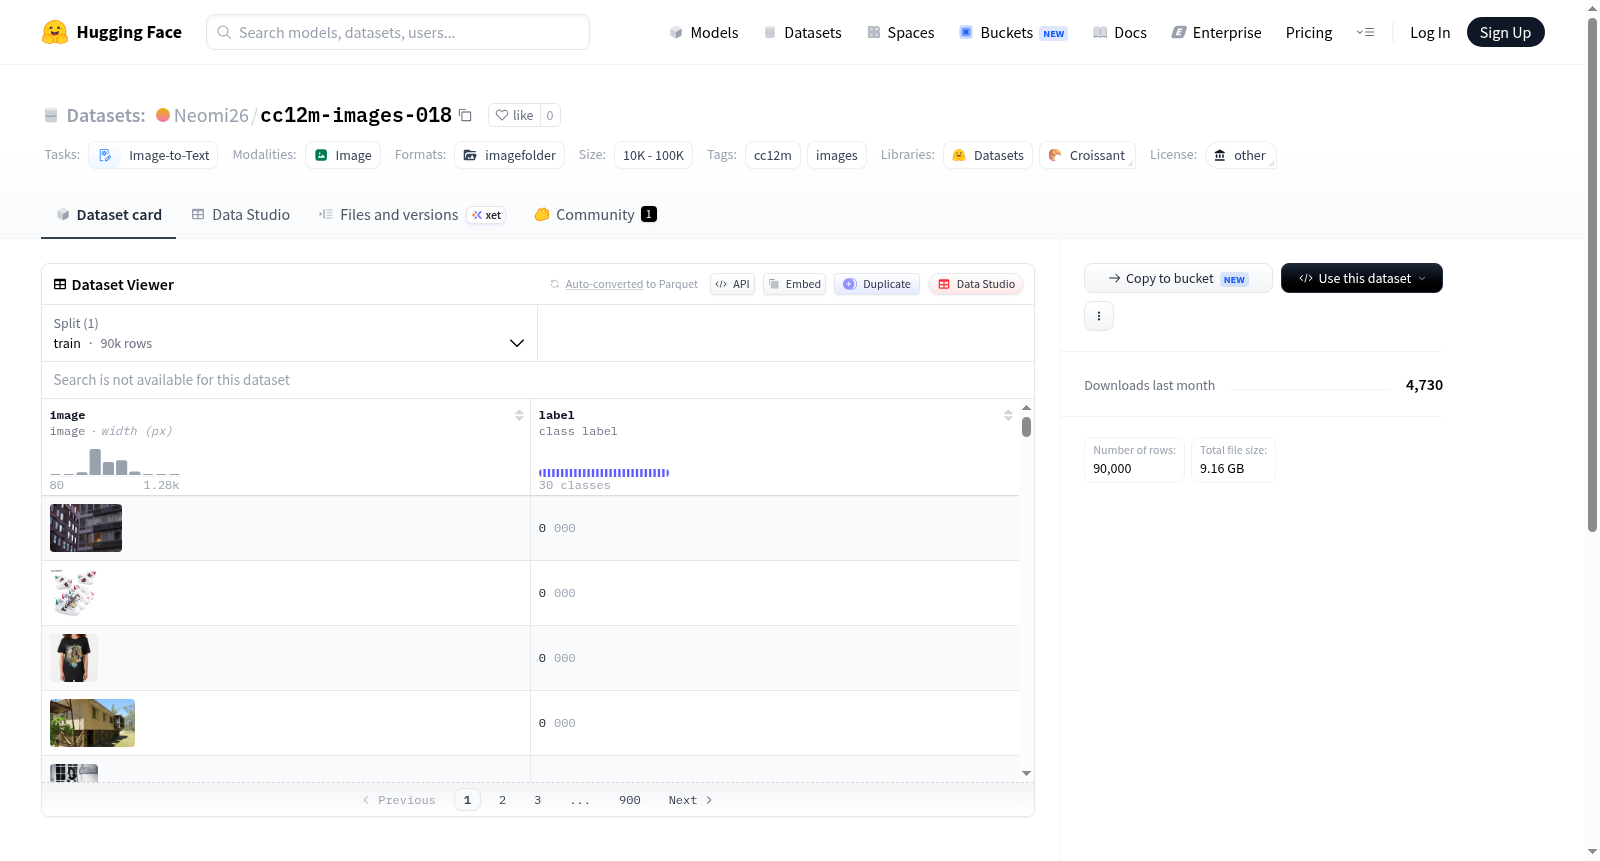Screen dimensions: 1600x861
Task: Jump to page 900 of the dataset
Action: click(630, 800)
